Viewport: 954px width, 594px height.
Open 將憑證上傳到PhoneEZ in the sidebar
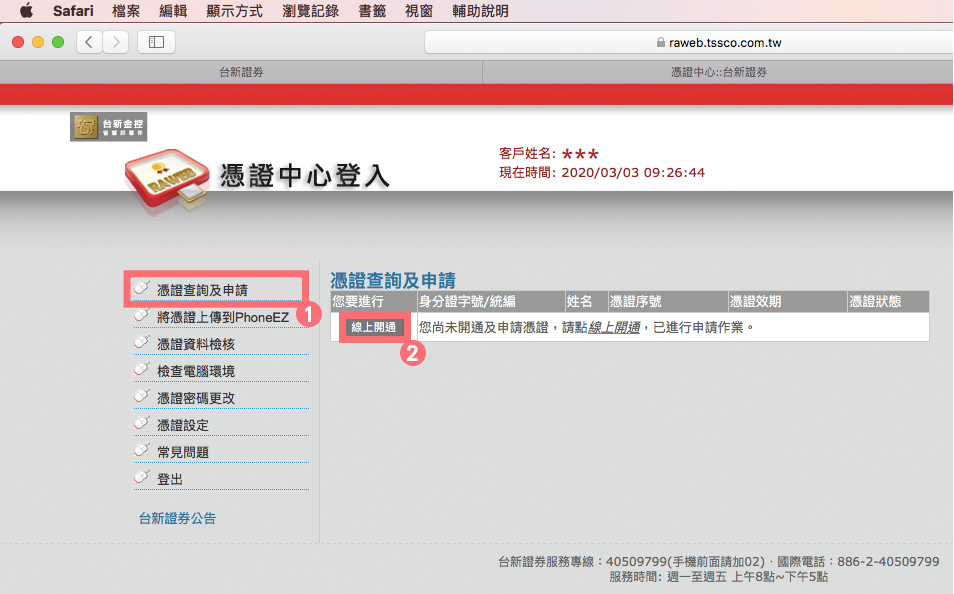pyautogui.click(x=223, y=317)
